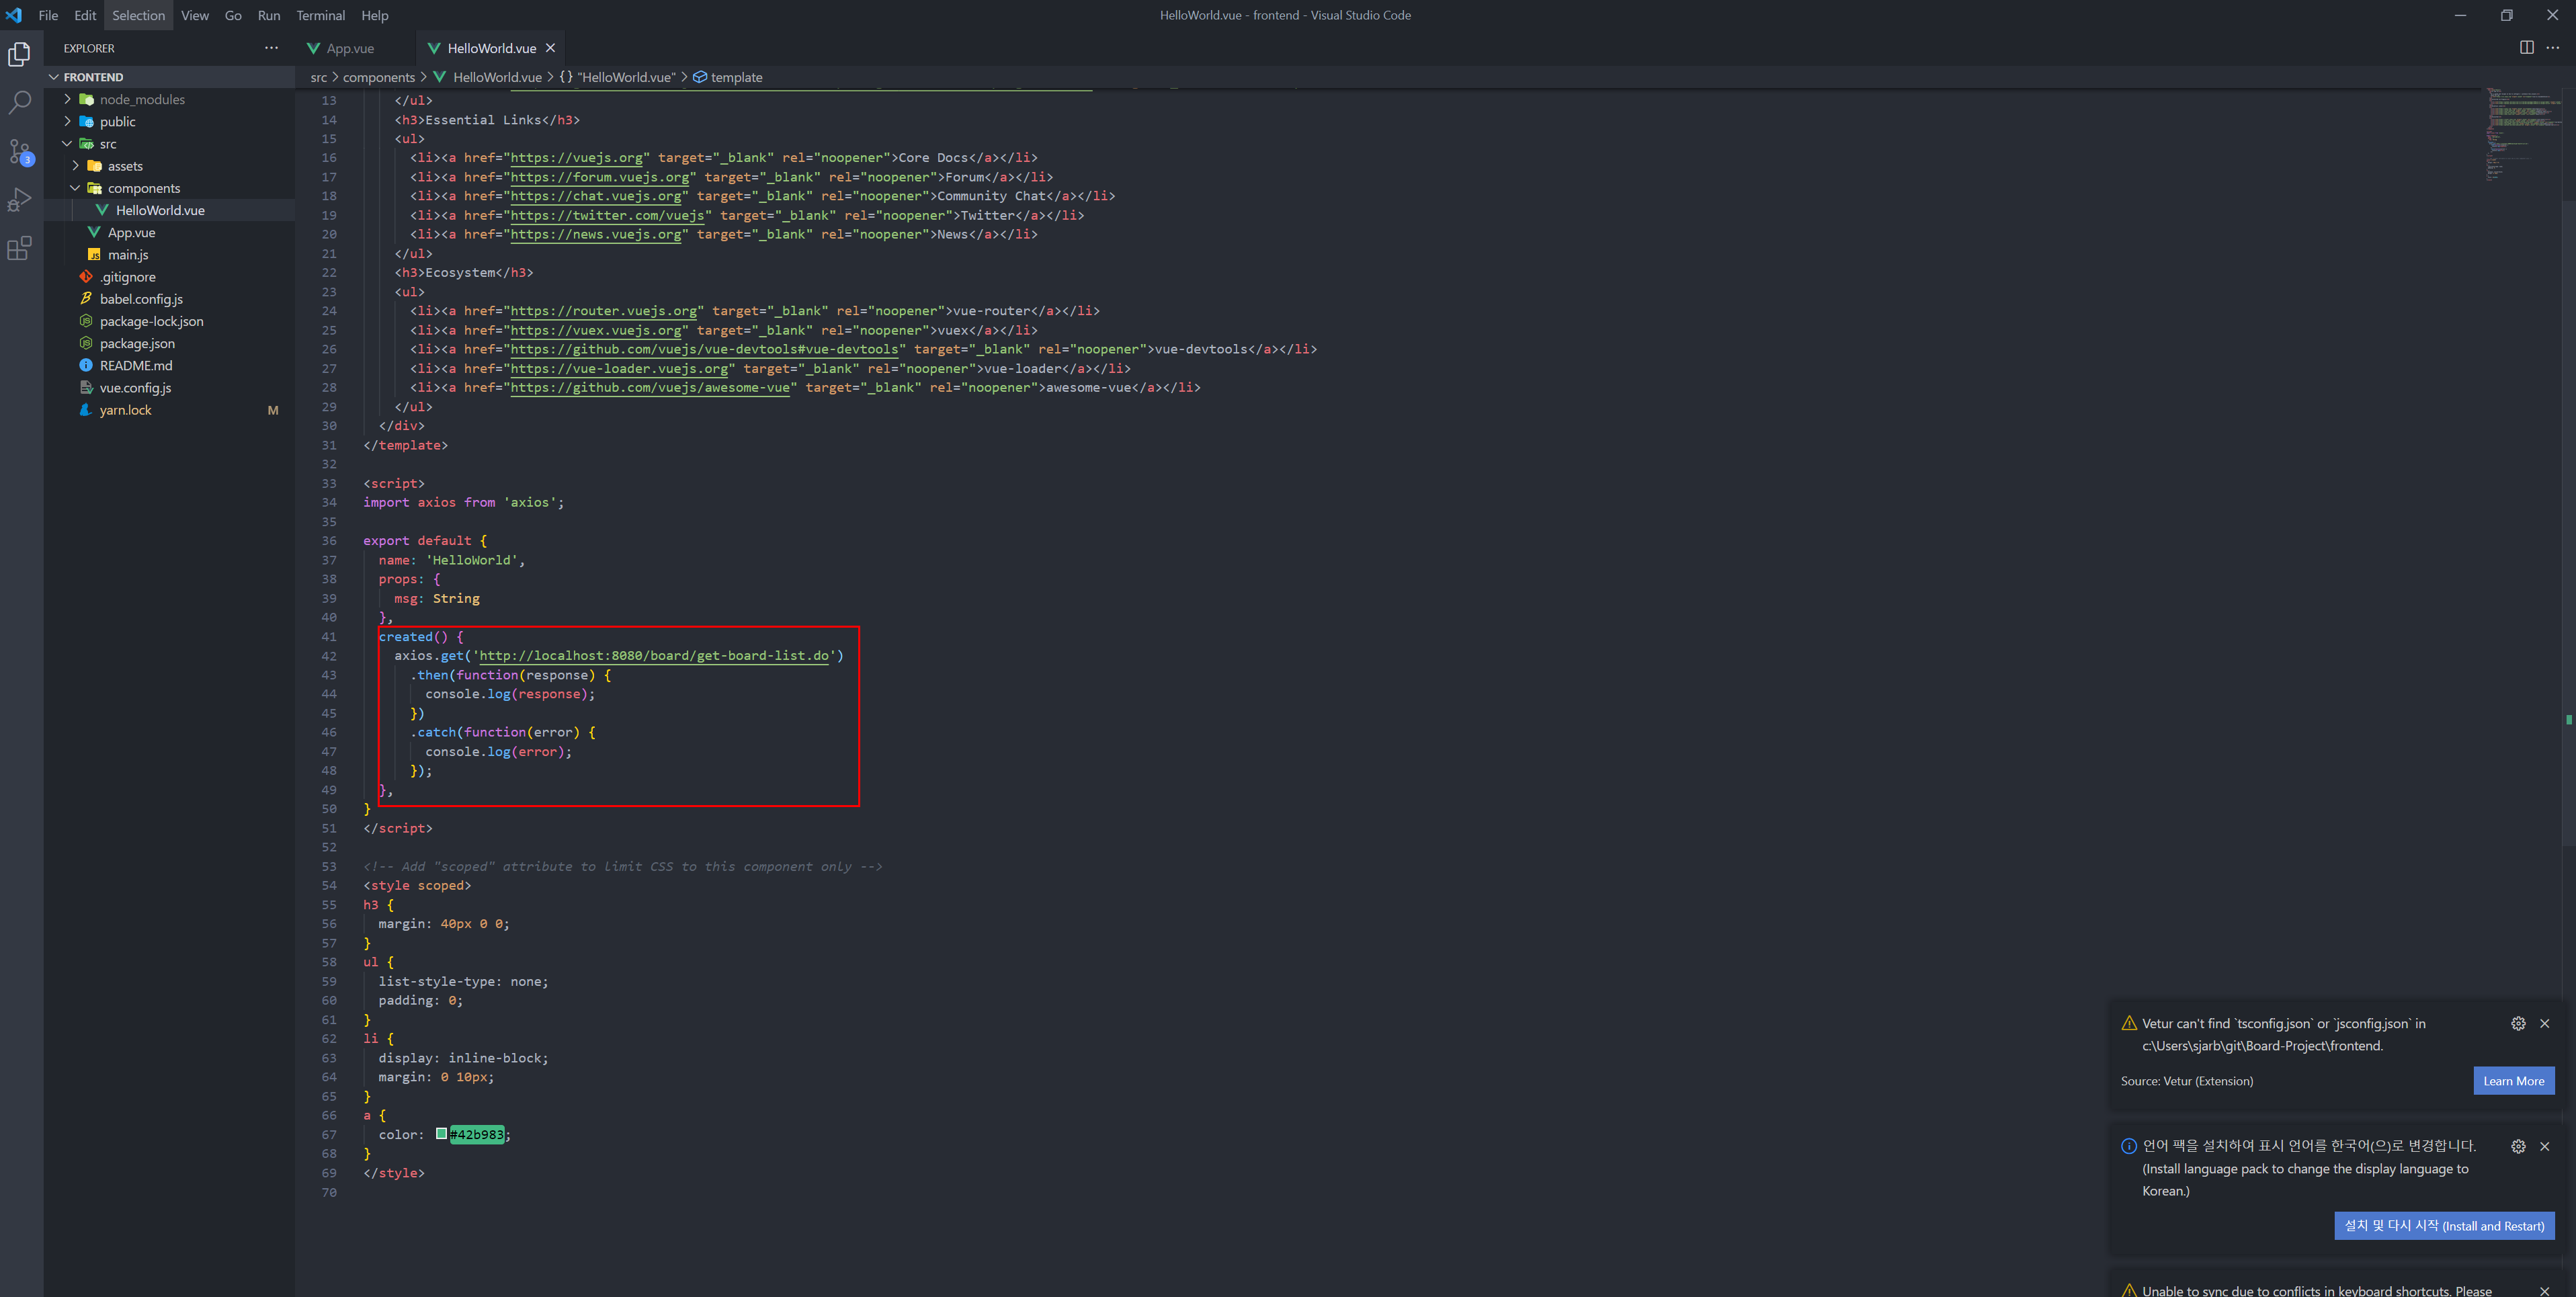Image resolution: width=2576 pixels, height=1297 pixels.
Task: Open the Source Control view icon
Action: tap(19, 151)
